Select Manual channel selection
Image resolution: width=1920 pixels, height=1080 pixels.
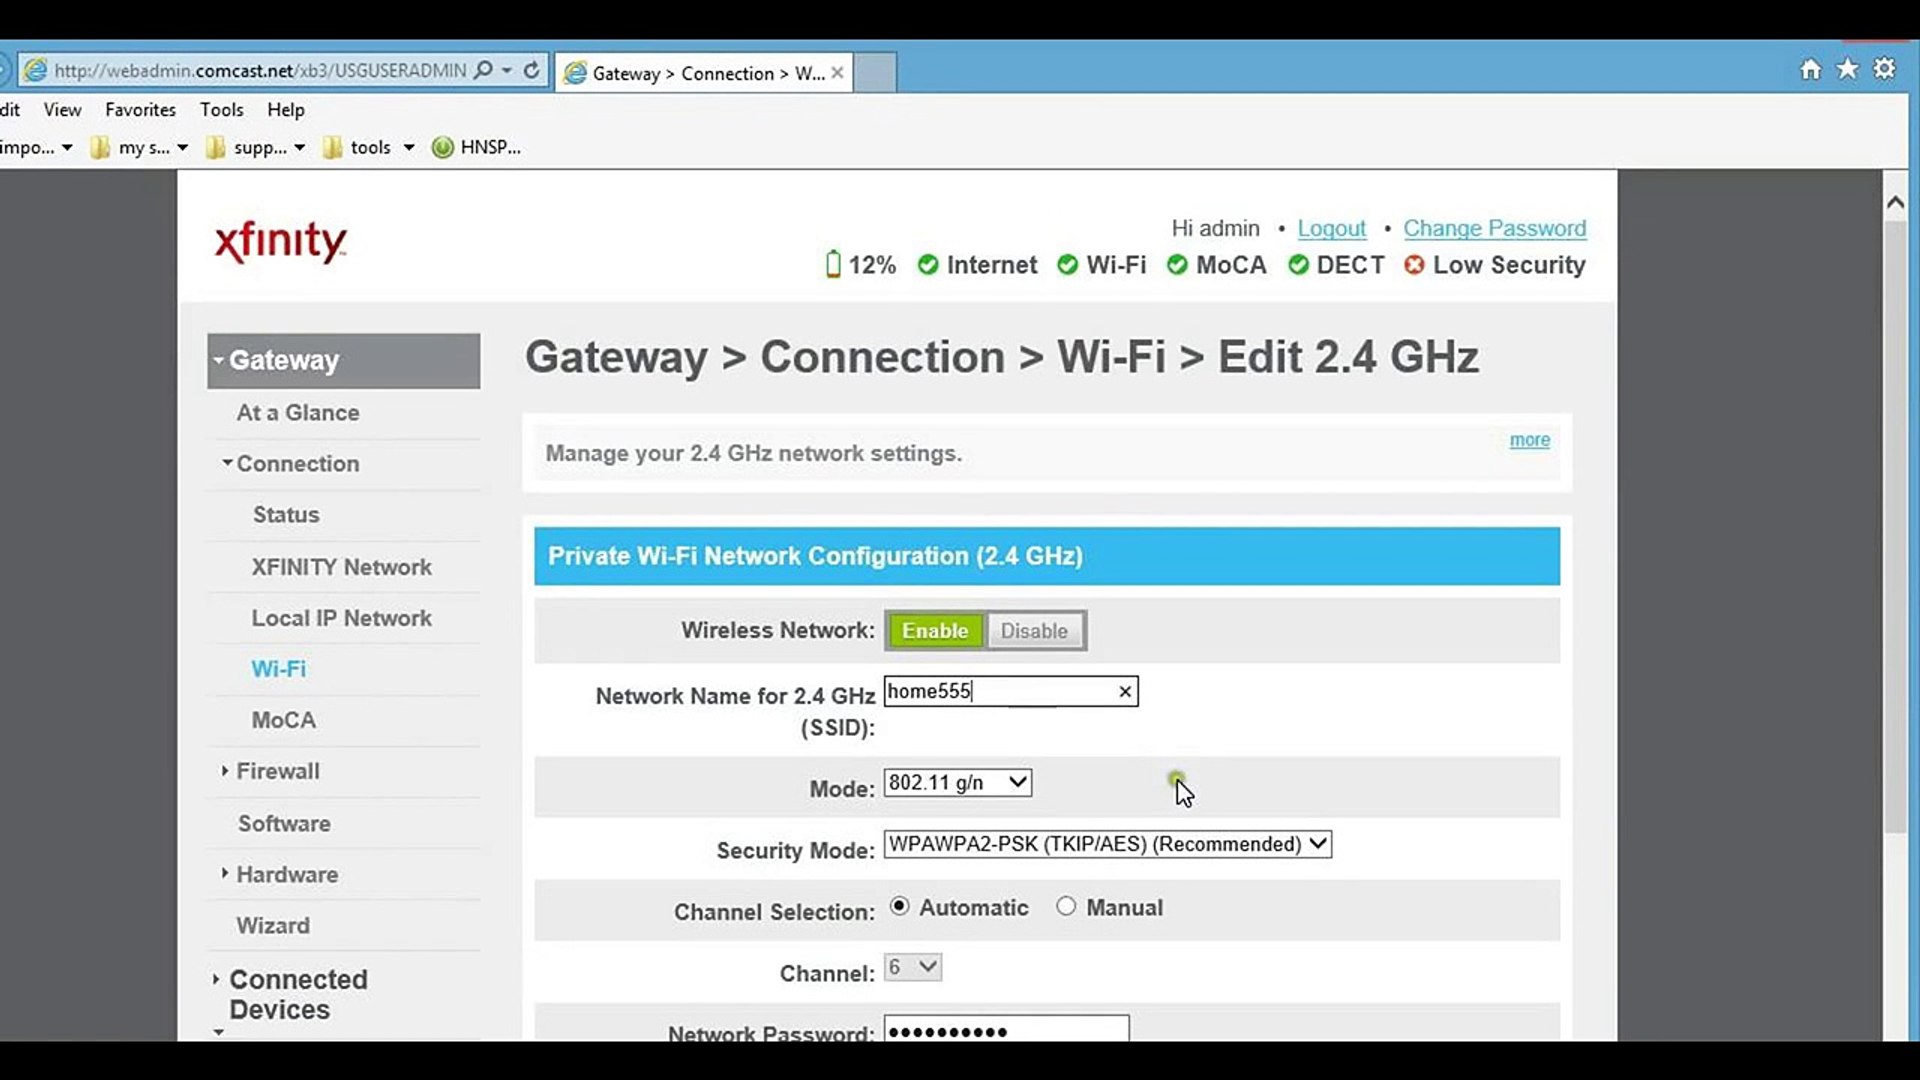click(x=1066, y=906)
